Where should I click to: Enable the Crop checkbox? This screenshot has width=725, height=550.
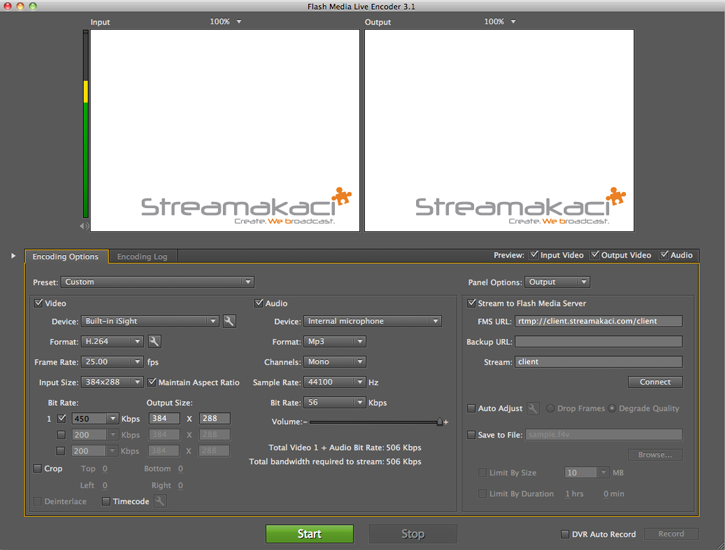pyautogui.click(x=37, y=469)
